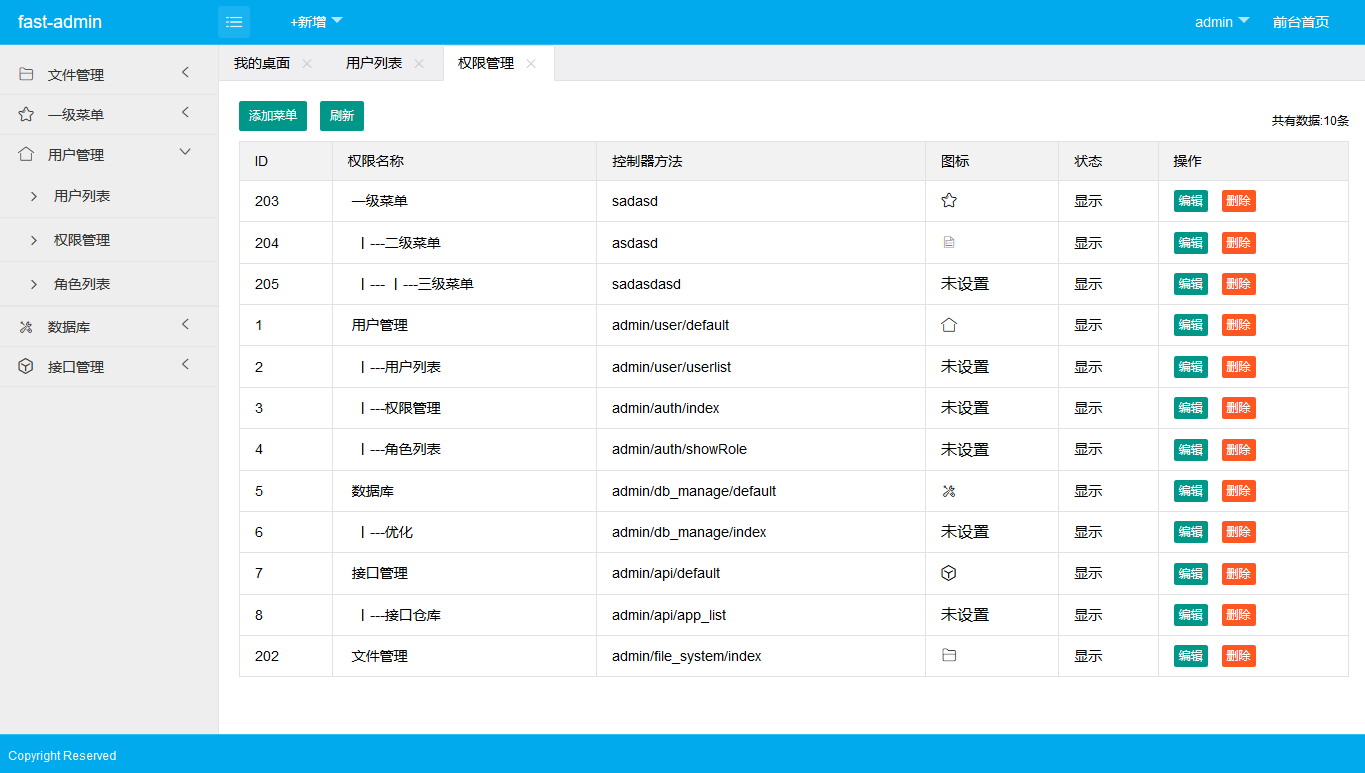Open the +新增 dropdown menu

(x=316, y=22)
